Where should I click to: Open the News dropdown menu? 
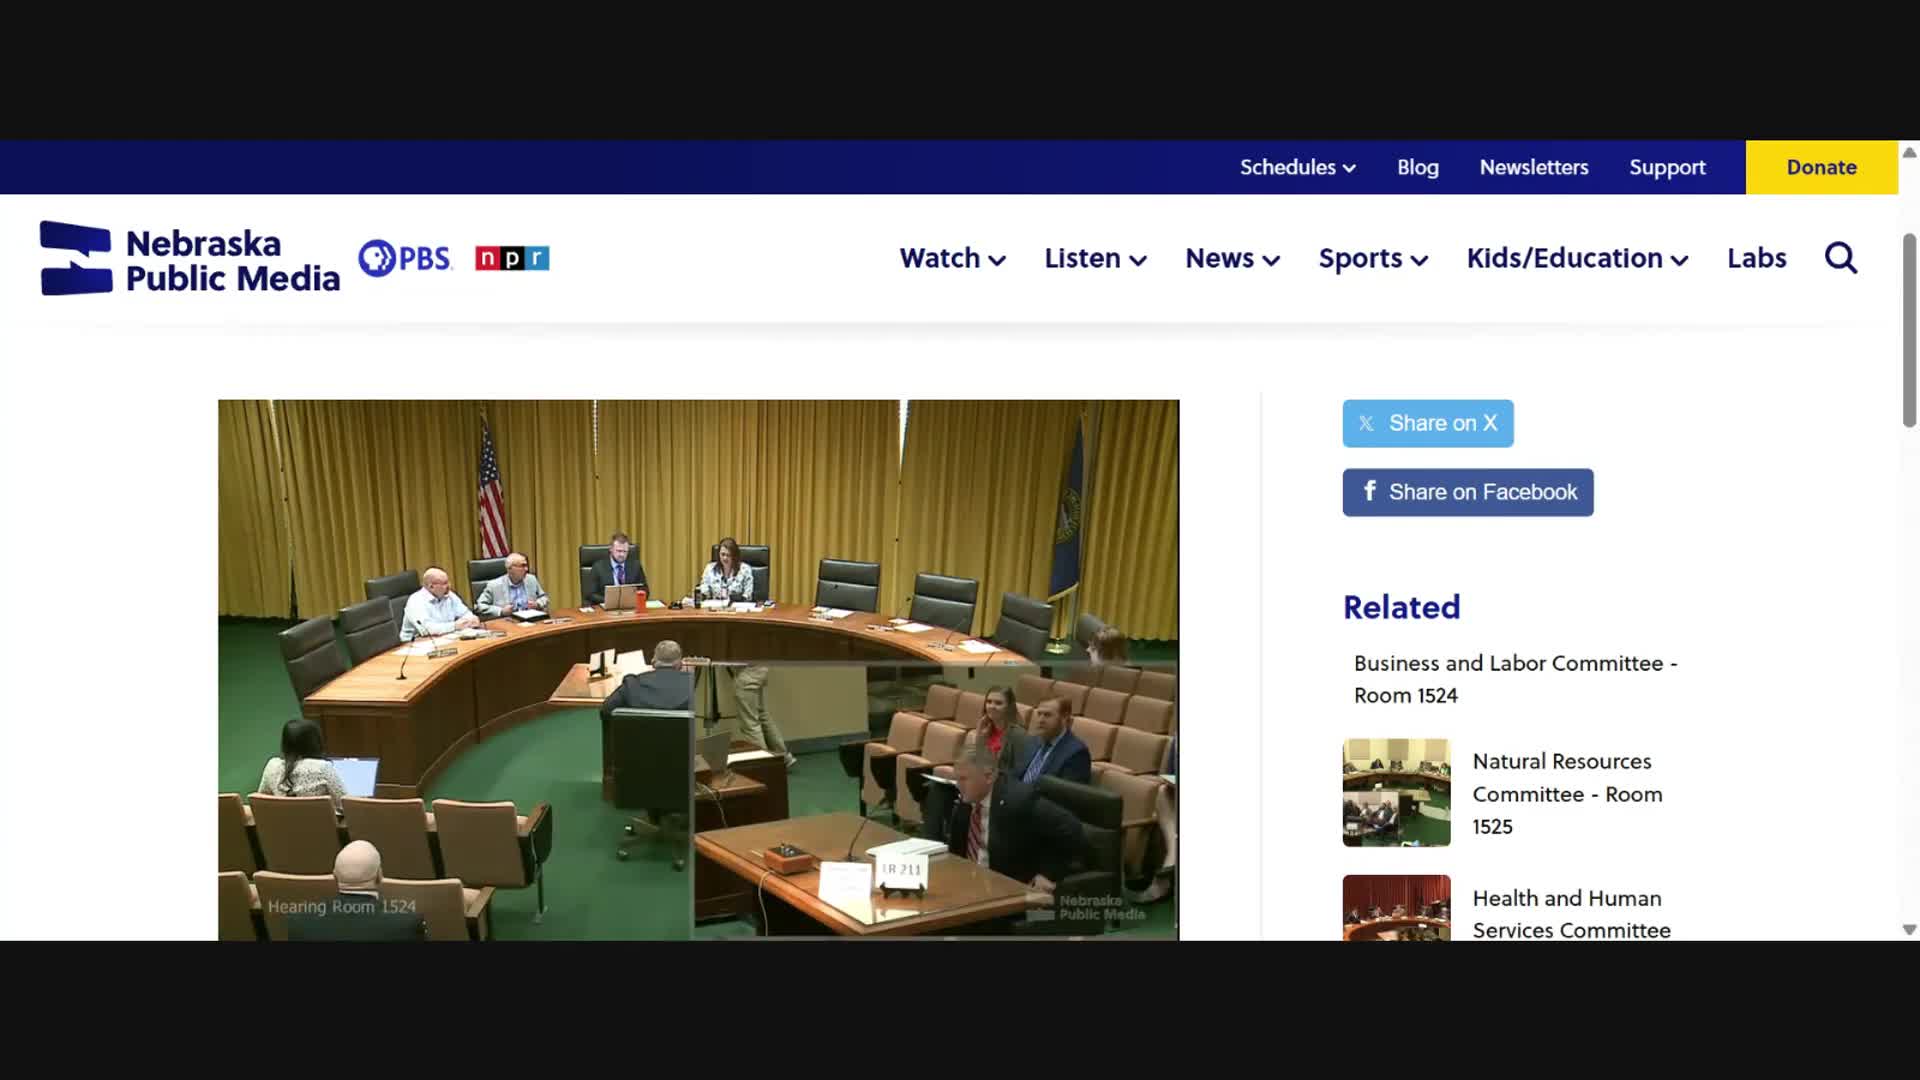tap(1232, 258)
